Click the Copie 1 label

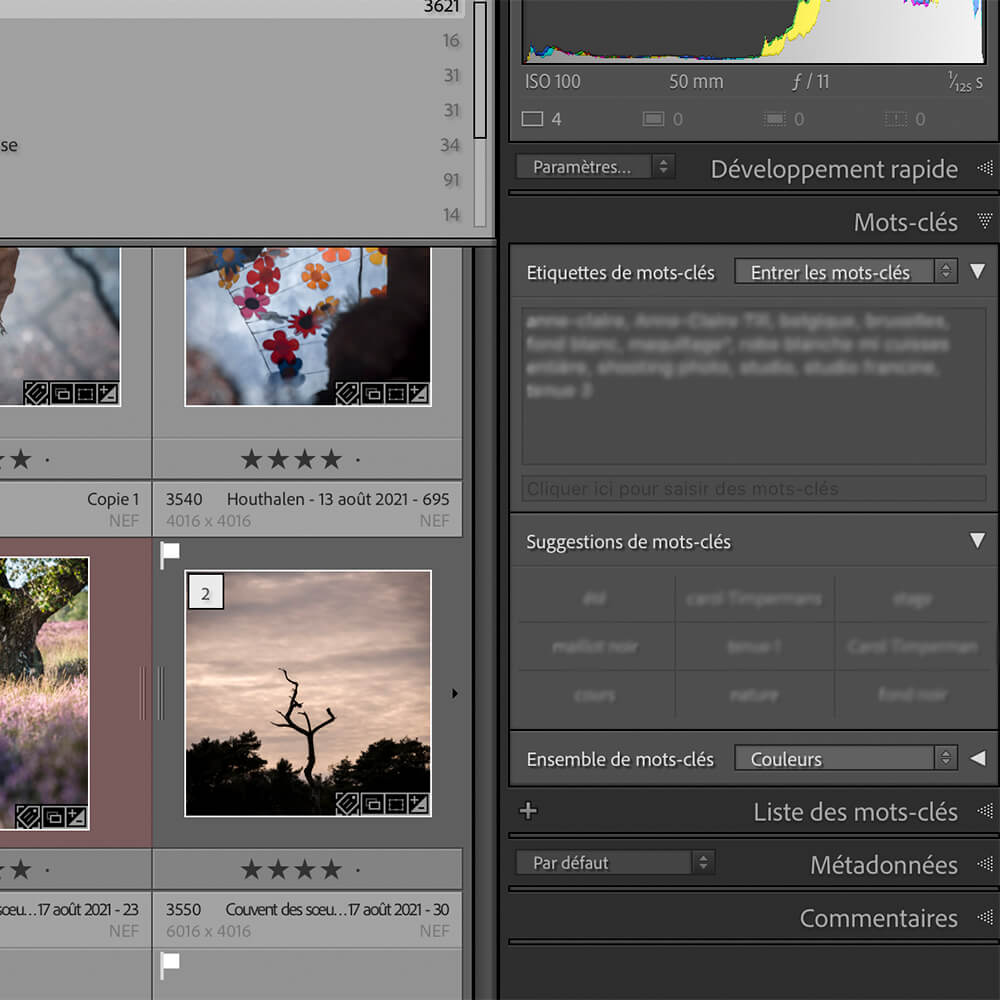pos(113,499)
